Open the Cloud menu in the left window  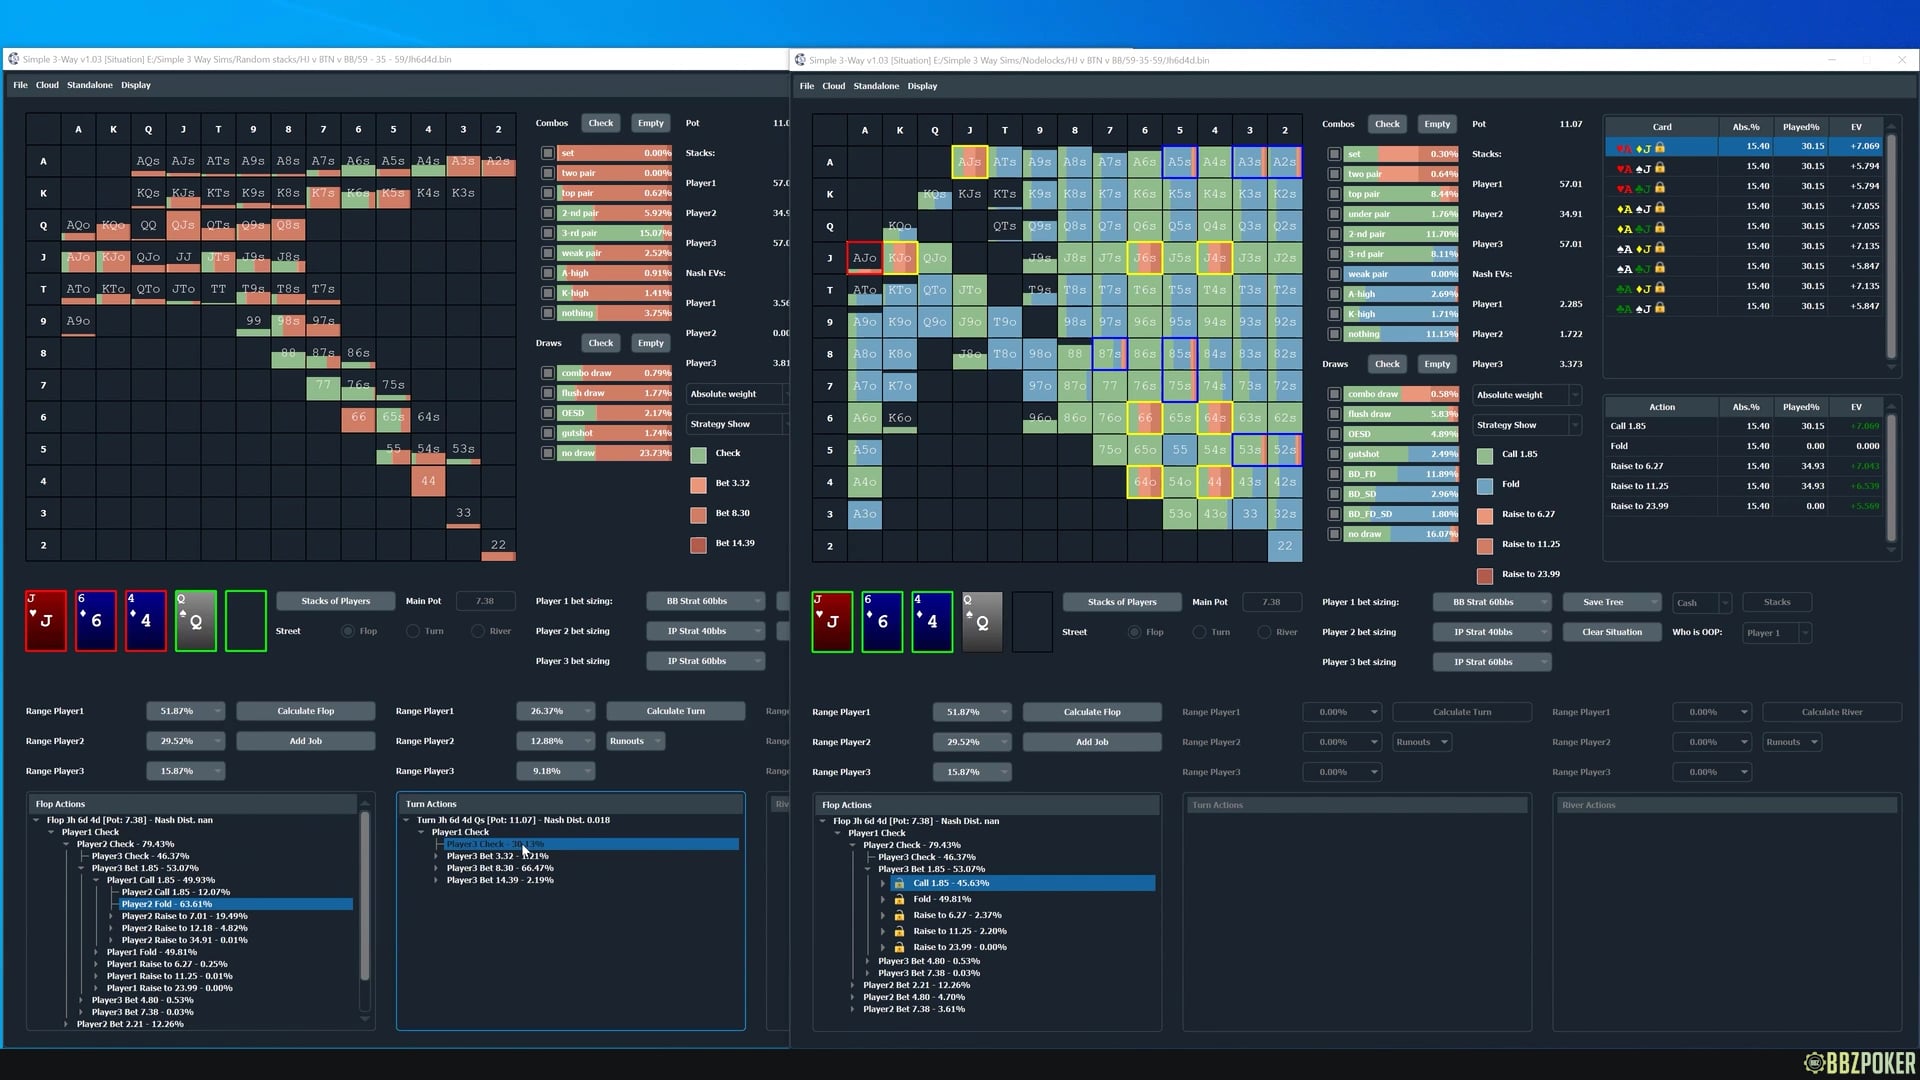(x=47, y=85)
